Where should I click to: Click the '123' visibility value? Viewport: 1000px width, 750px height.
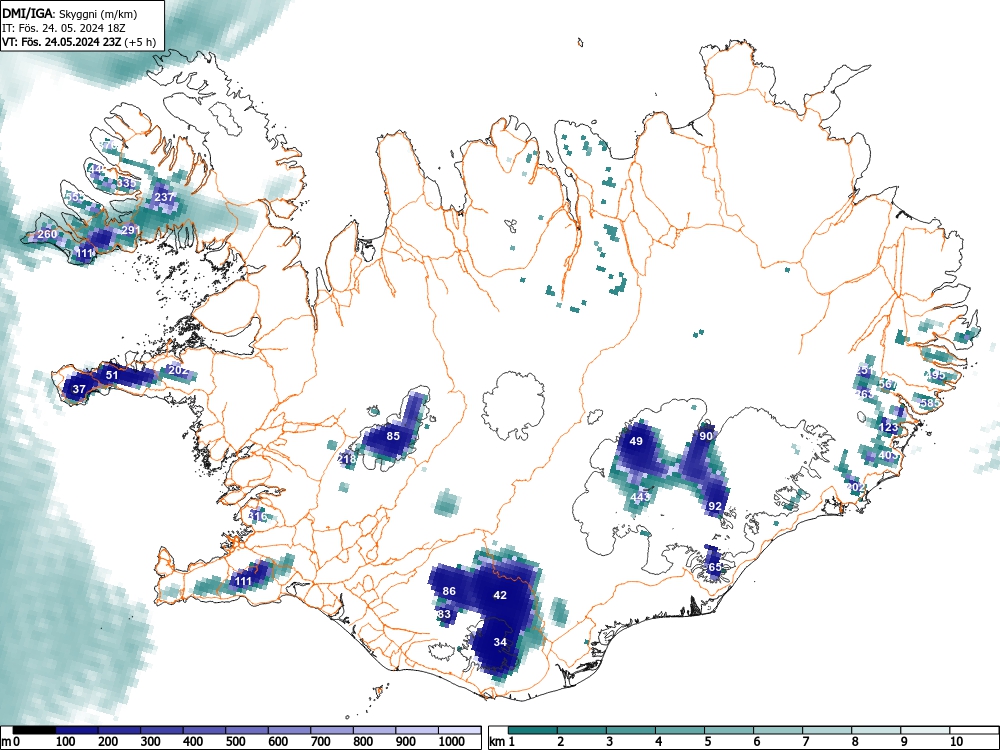pyautogui.click(x=888, y=427)
